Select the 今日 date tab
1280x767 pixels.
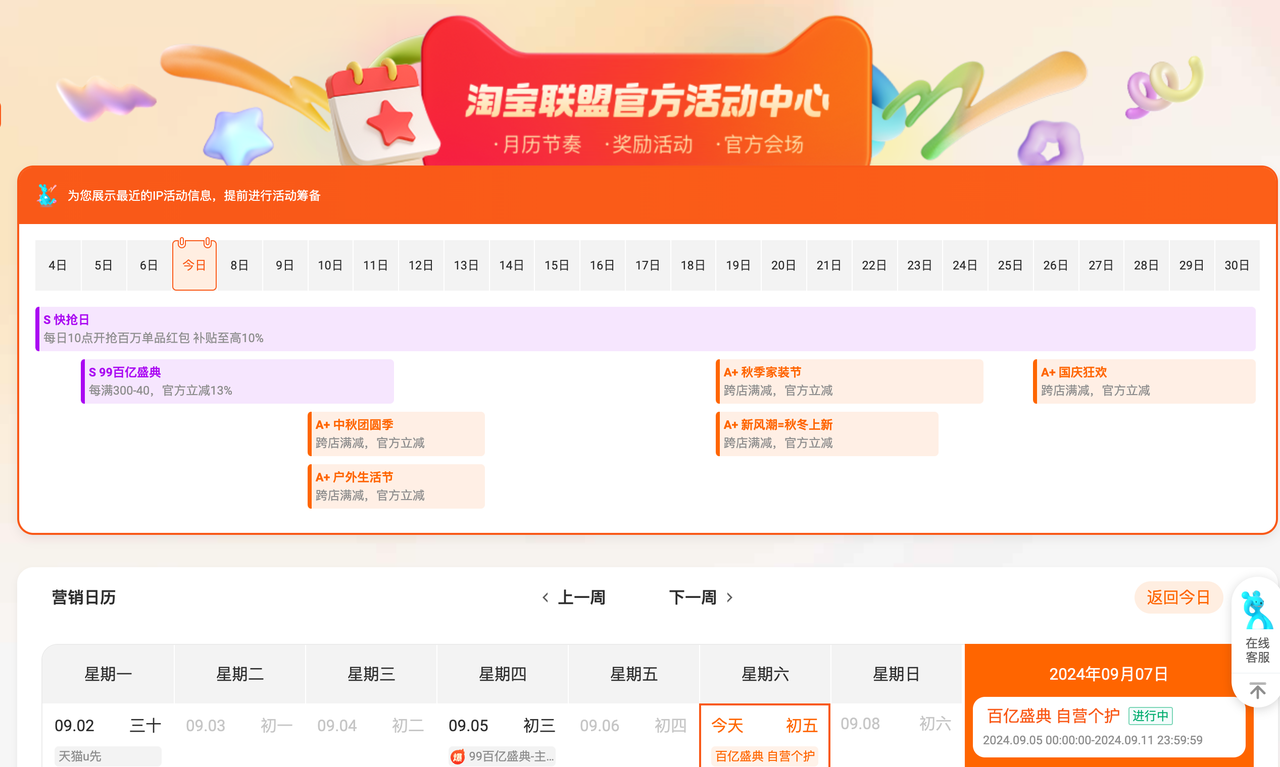[194, 265]
